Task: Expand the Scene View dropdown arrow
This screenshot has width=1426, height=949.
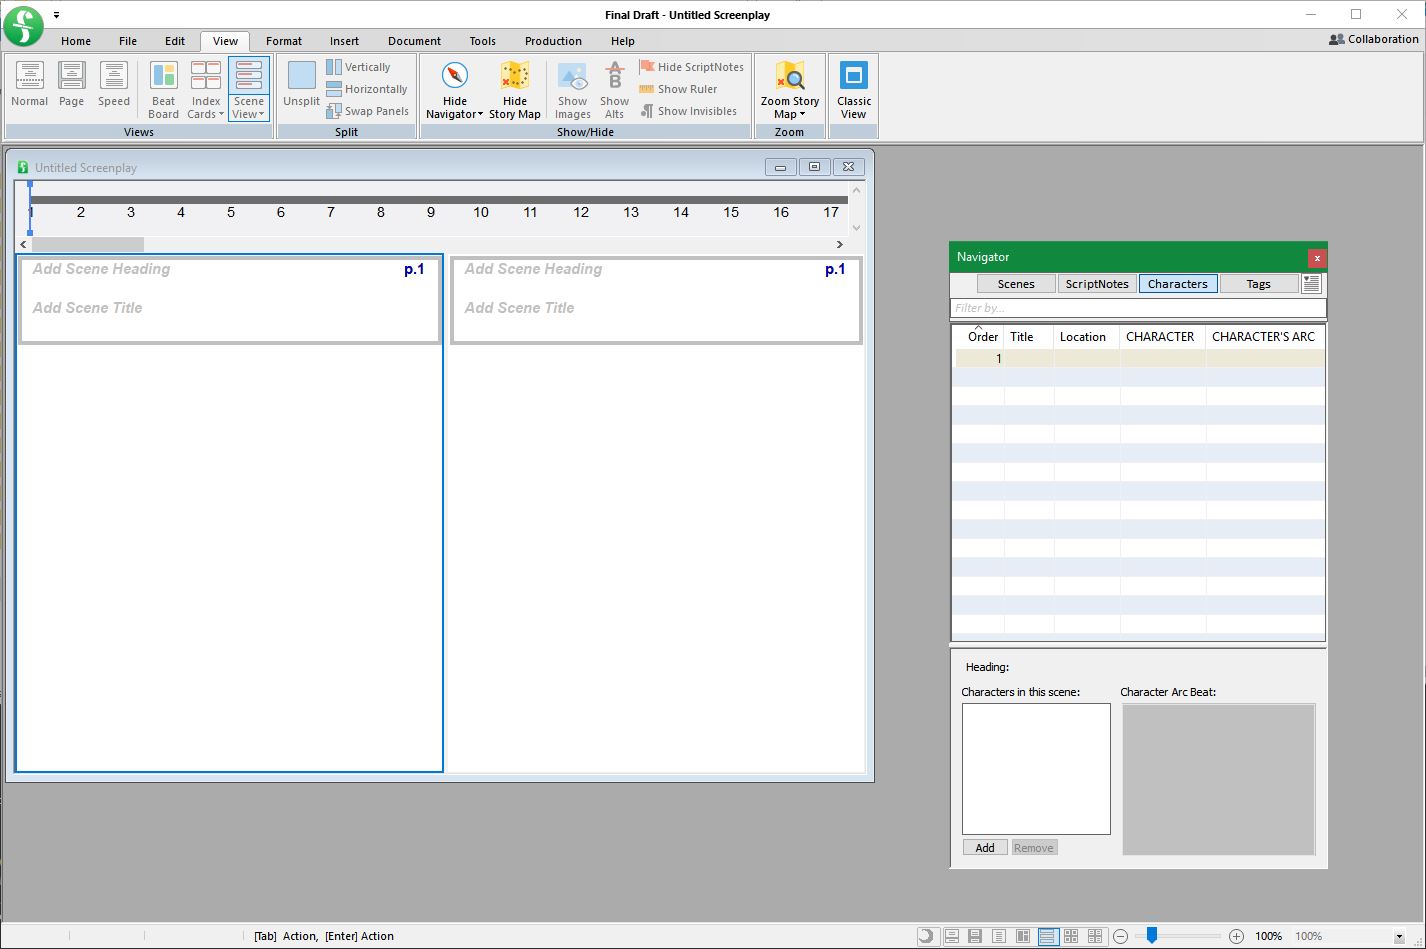Action: pos(262,115)
